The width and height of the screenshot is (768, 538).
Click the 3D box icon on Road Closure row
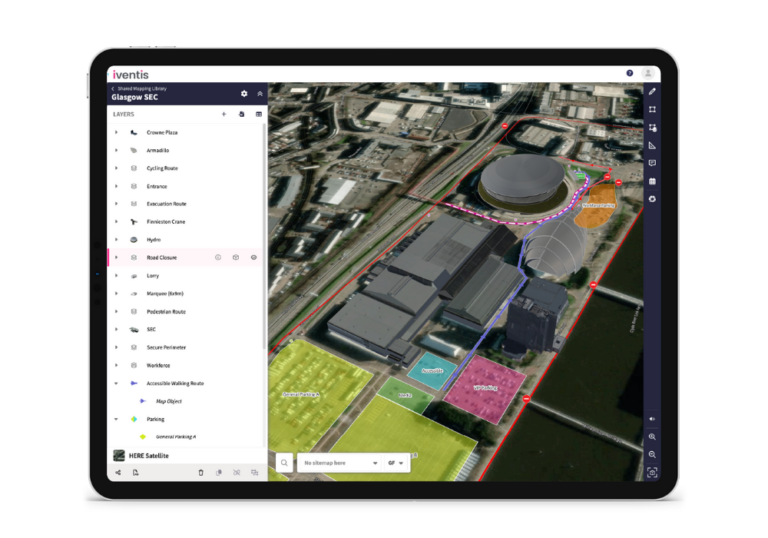click(x=236, y=257)
